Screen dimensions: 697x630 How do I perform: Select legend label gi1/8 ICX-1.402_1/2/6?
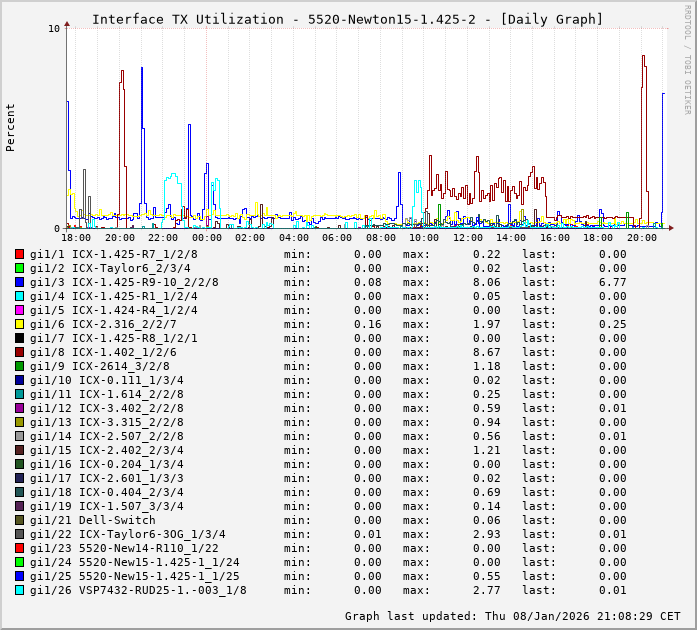(x=103, y=352)
